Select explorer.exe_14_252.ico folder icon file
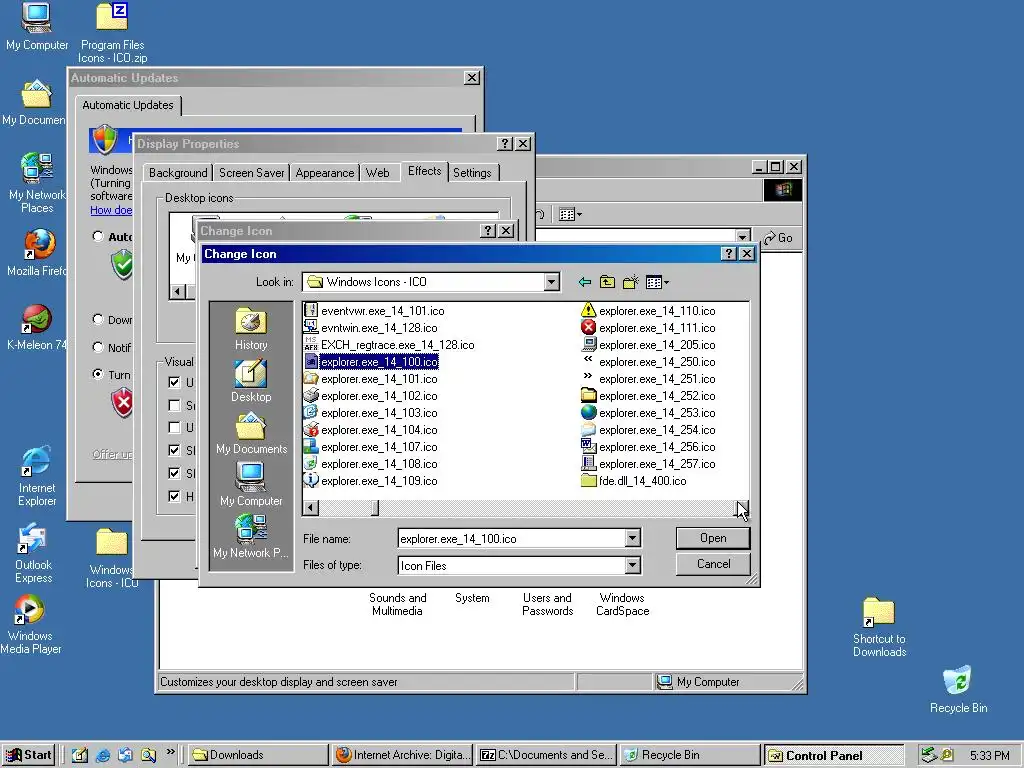 648,396
